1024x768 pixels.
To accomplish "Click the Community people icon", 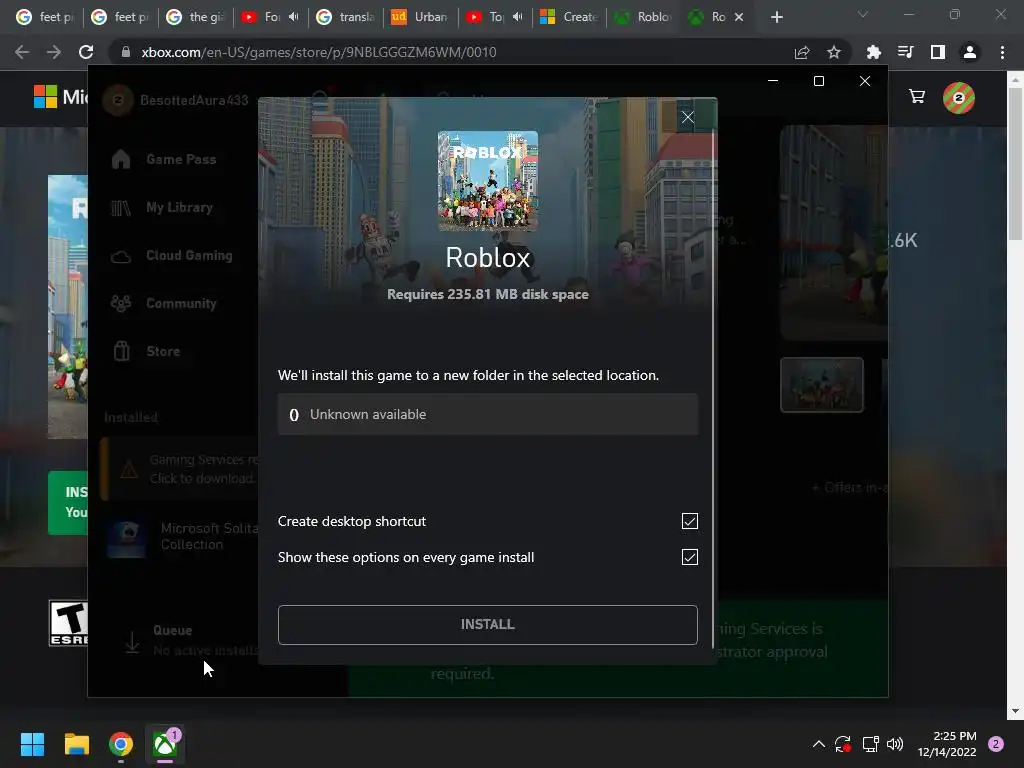I will click(121, 304).
